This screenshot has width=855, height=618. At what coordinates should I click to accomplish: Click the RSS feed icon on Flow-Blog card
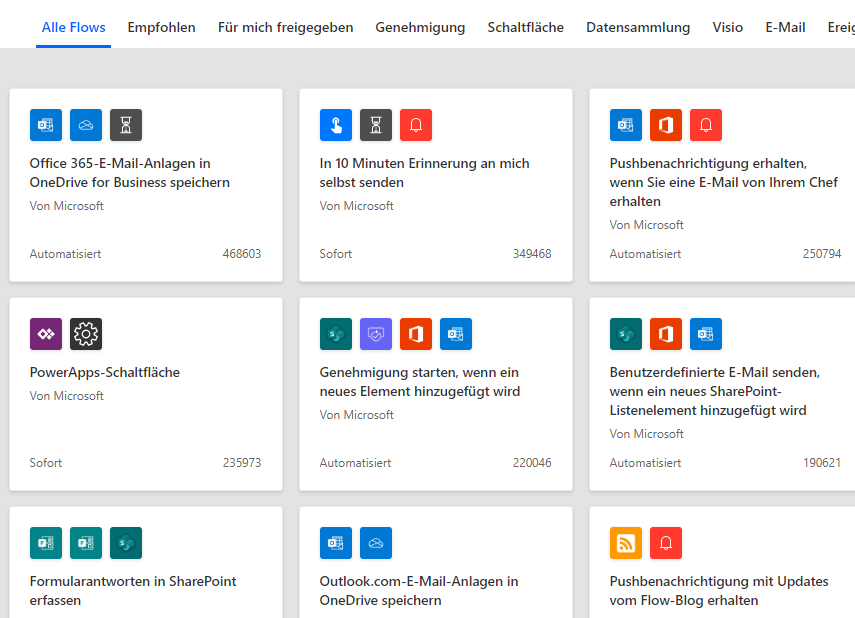coord(626,543)
